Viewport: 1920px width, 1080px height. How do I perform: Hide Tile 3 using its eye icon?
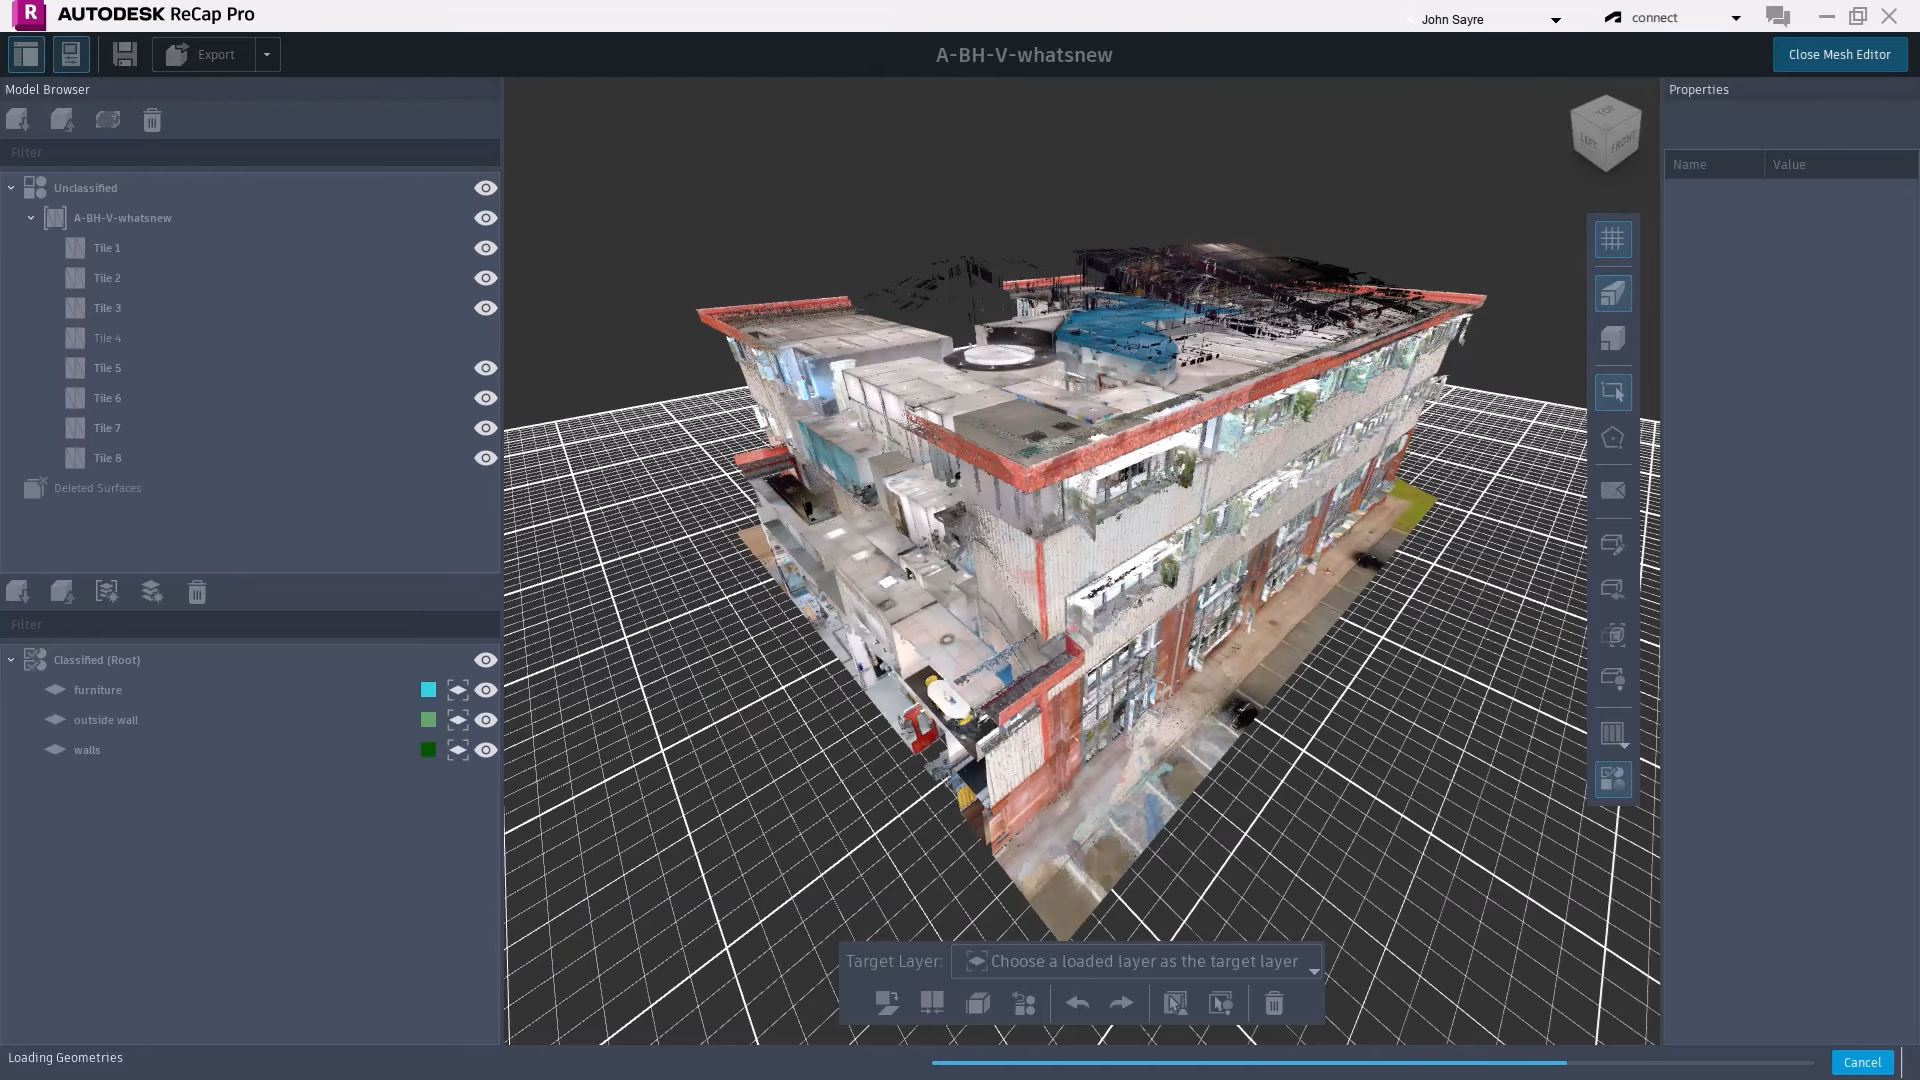coord(485,308)
